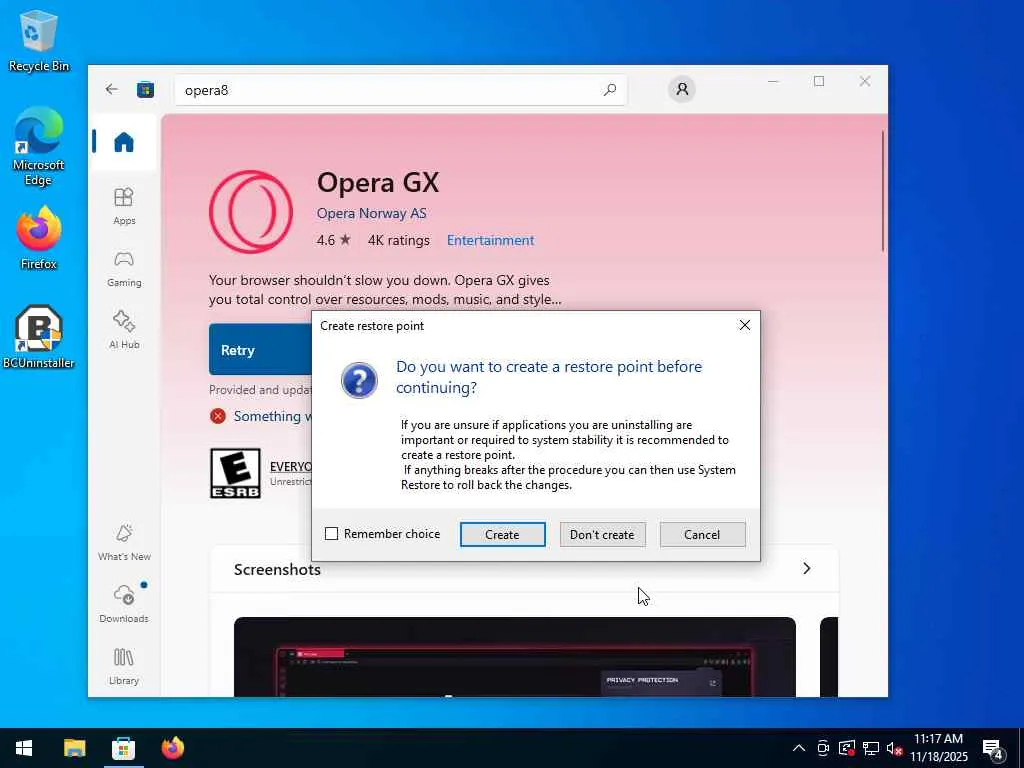Tick the Remember choice checkbox
The height and width of the screenshot is (768, 1024).
click(331, 534)
